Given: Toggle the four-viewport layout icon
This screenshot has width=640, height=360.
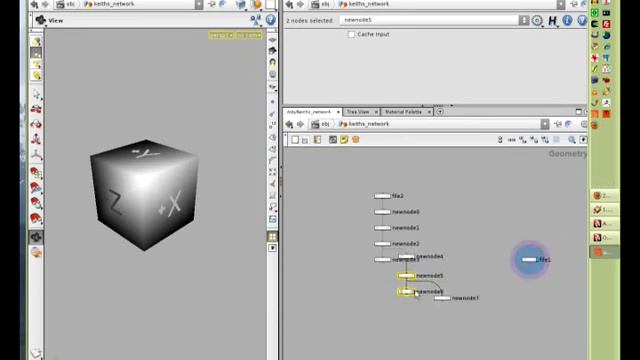Looking at the screenshot, I should pyautogui.click(x=273, y=237).
